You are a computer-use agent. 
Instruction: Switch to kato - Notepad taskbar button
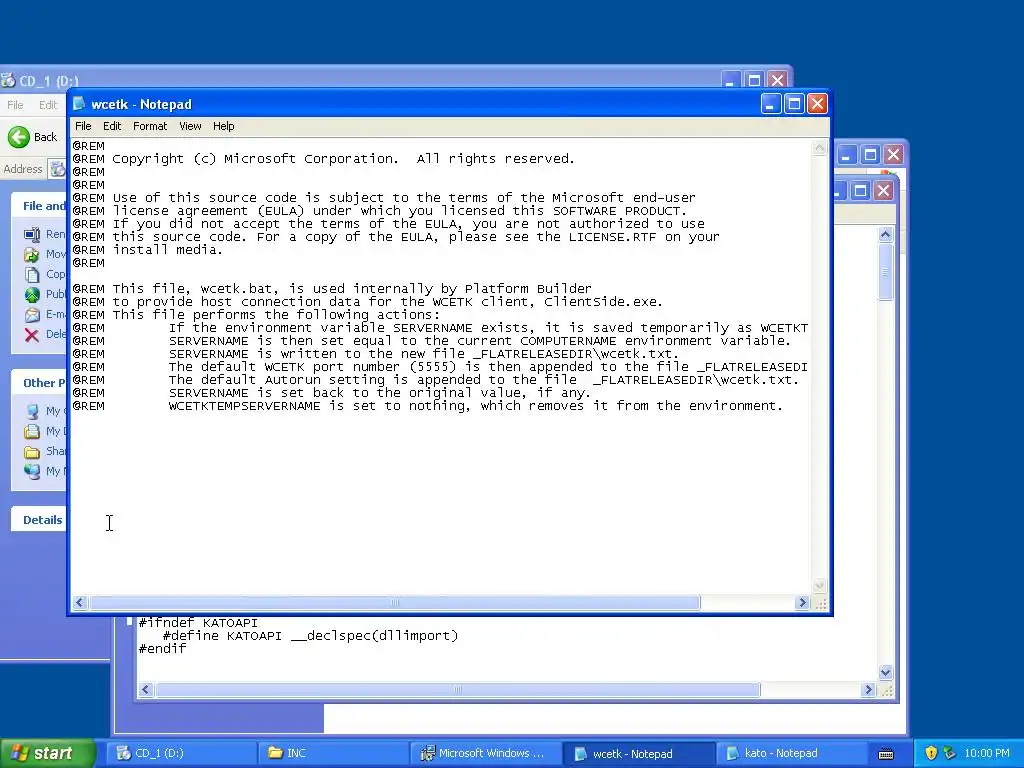790,753
